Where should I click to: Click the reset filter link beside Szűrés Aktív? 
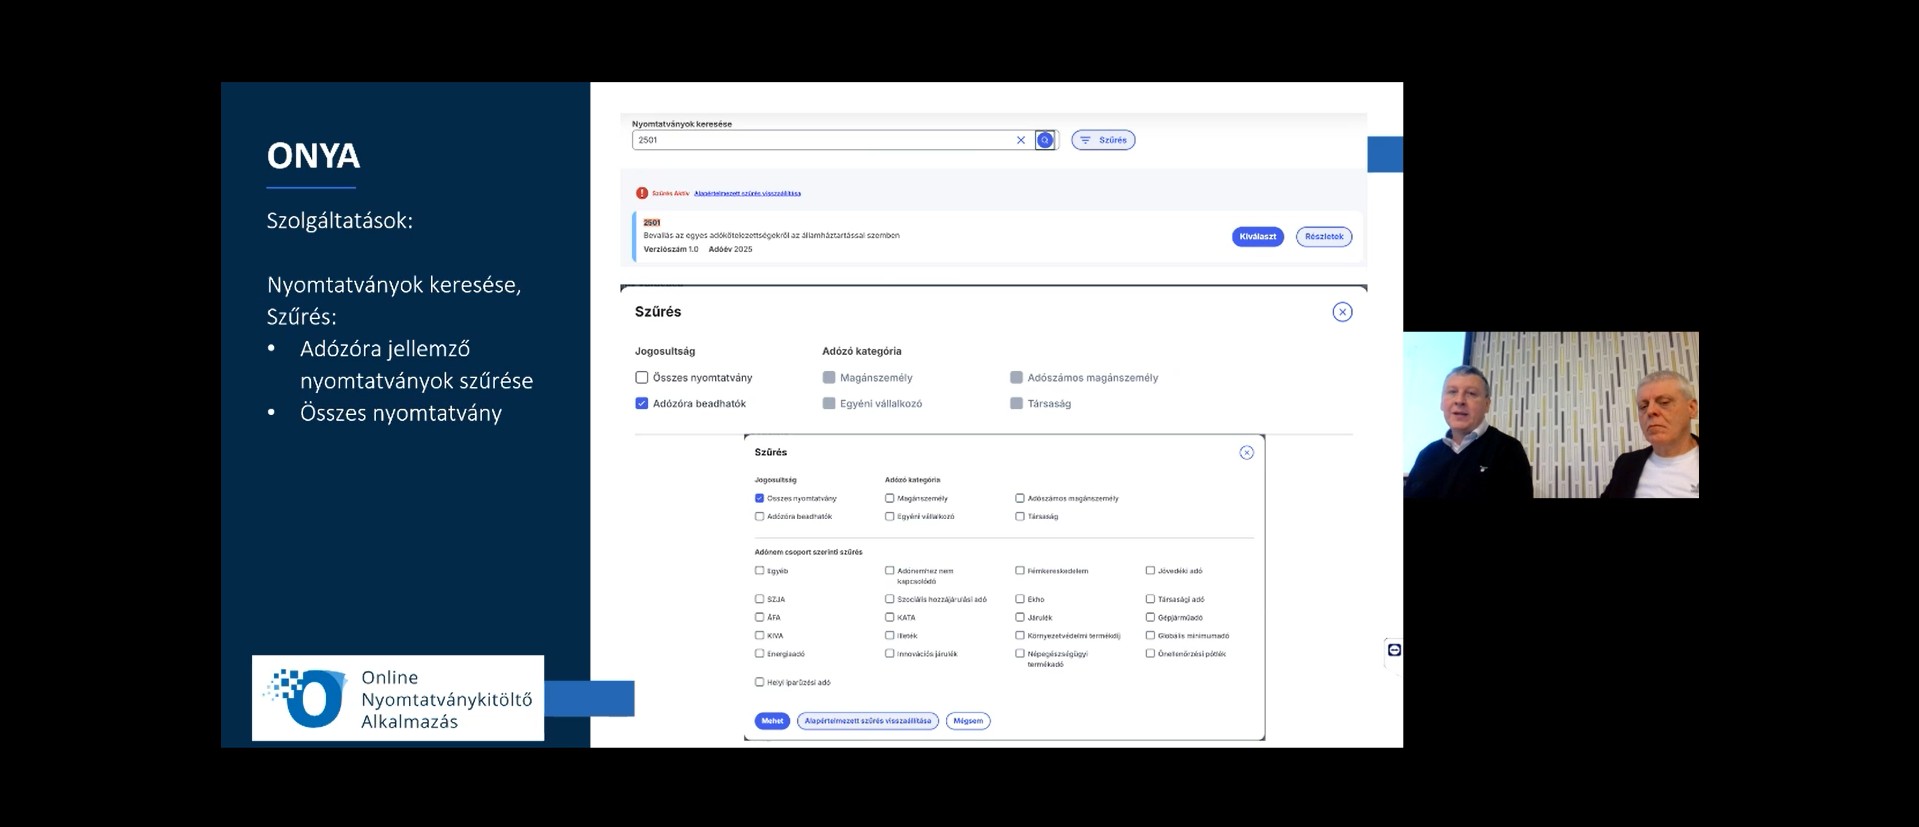pos(747,193)
